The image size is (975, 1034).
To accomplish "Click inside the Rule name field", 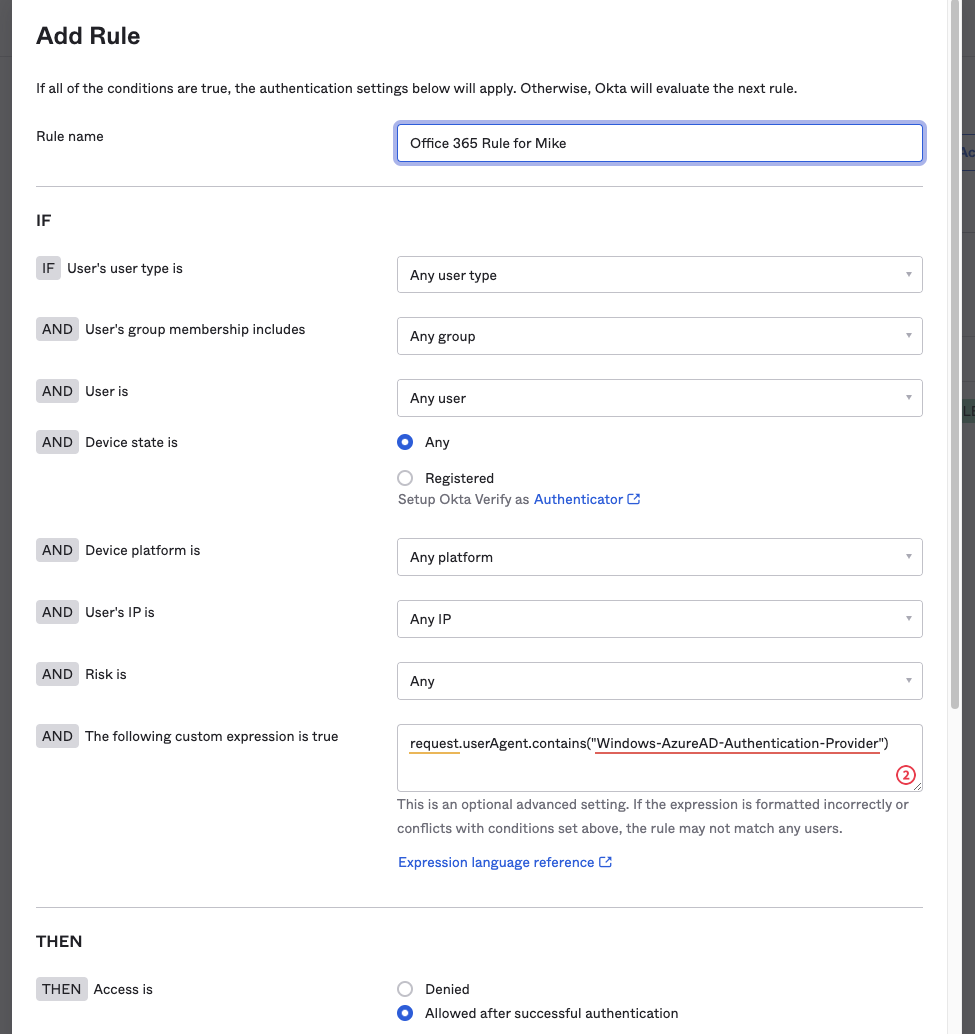I will 660,143.
